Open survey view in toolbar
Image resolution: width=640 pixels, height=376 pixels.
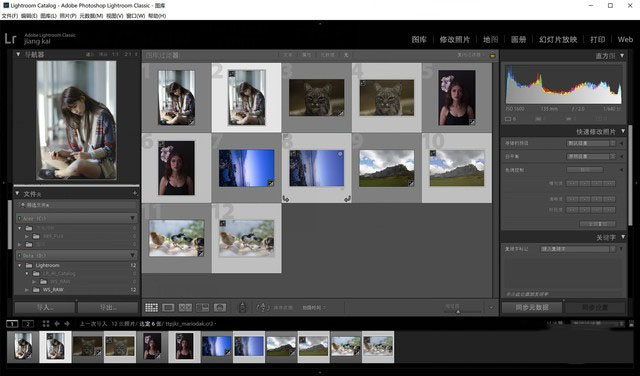(x=202, y=307)
